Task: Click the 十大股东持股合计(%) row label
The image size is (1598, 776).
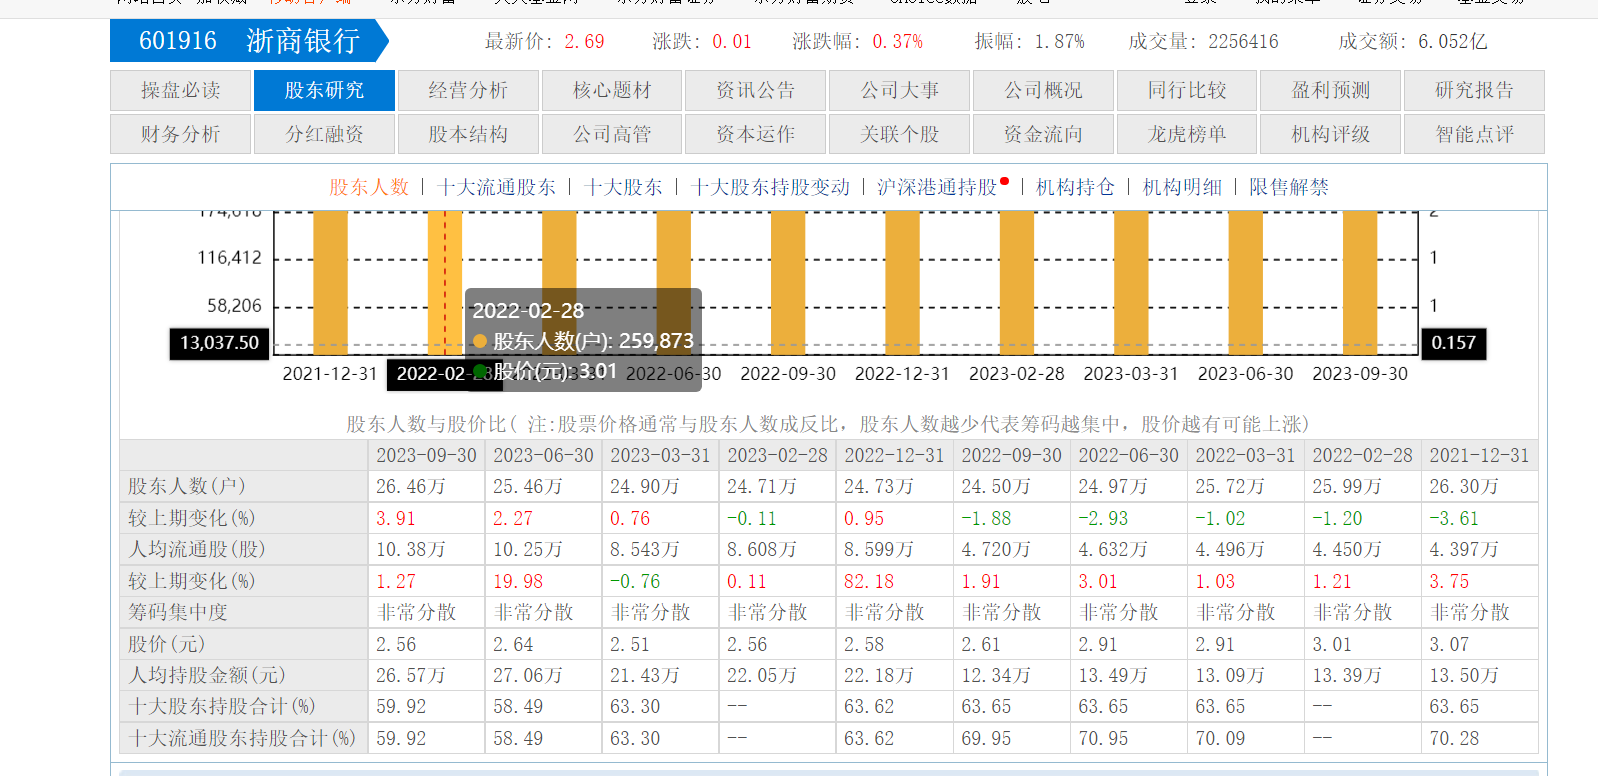Action: [222, 706]
